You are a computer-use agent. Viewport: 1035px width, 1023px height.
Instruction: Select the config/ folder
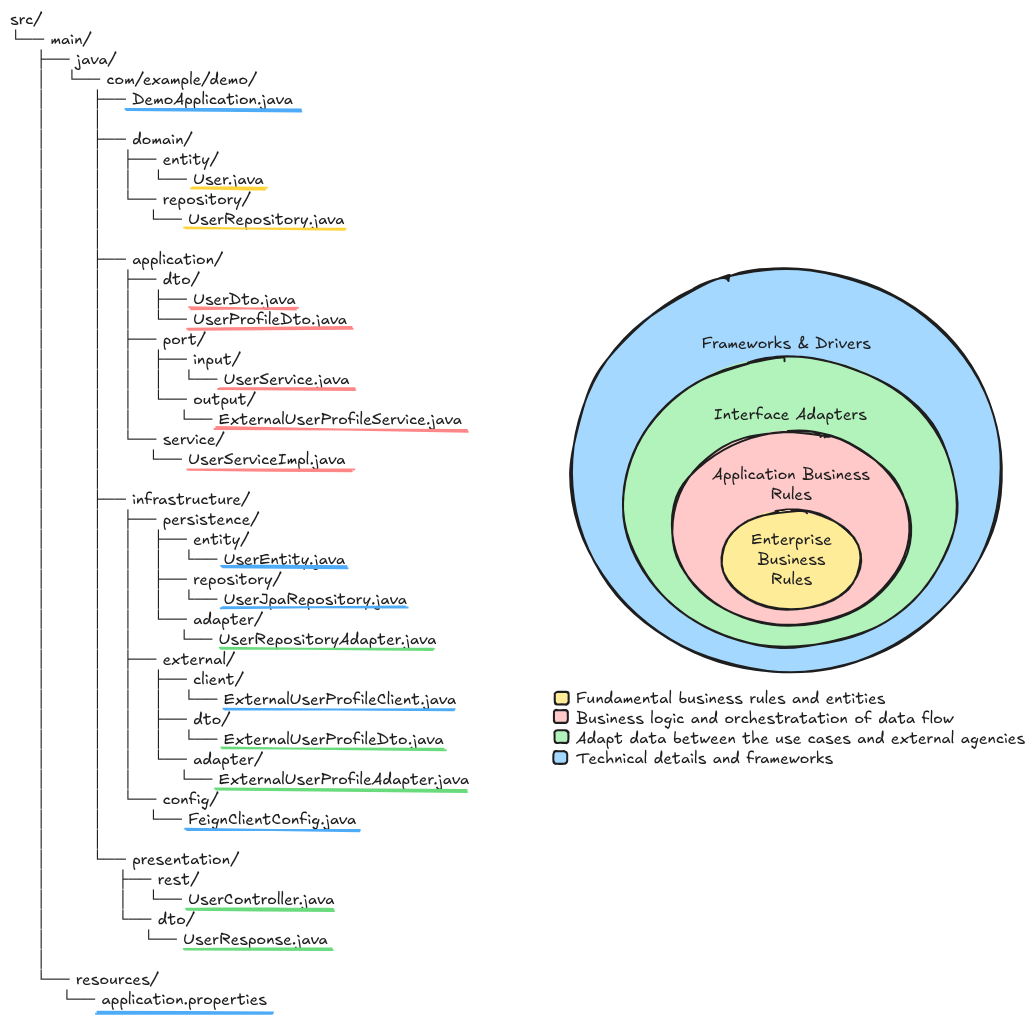(x=190, y=800)
